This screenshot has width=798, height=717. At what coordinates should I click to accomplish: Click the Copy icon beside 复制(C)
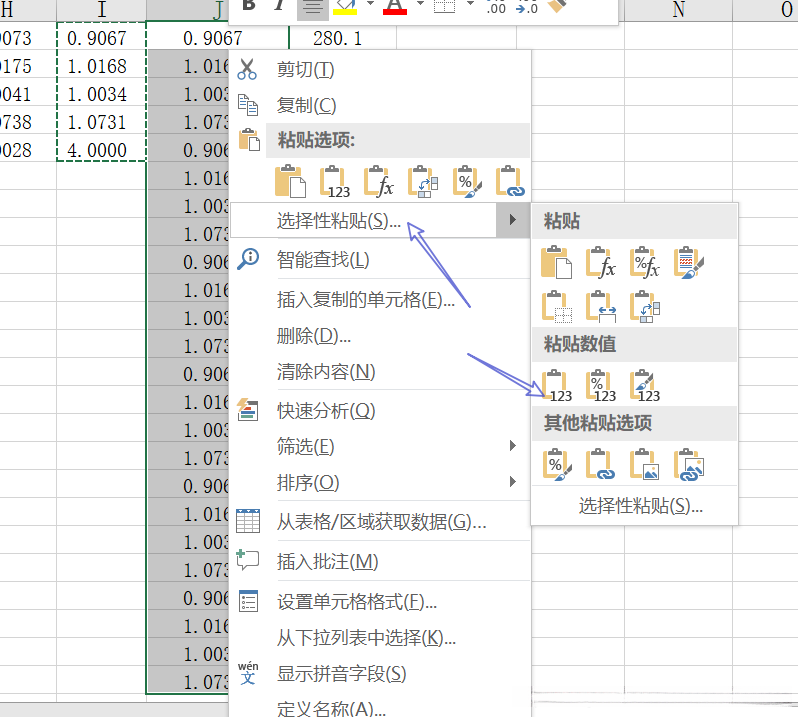tap(248, 105)
